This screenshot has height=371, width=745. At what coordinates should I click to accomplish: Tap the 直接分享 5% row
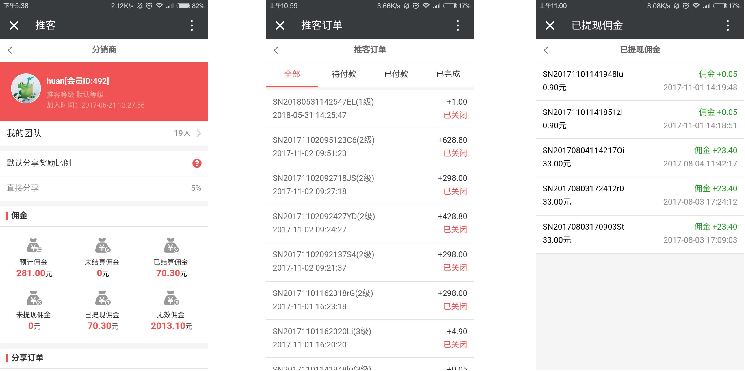click(x=104, y=188)
